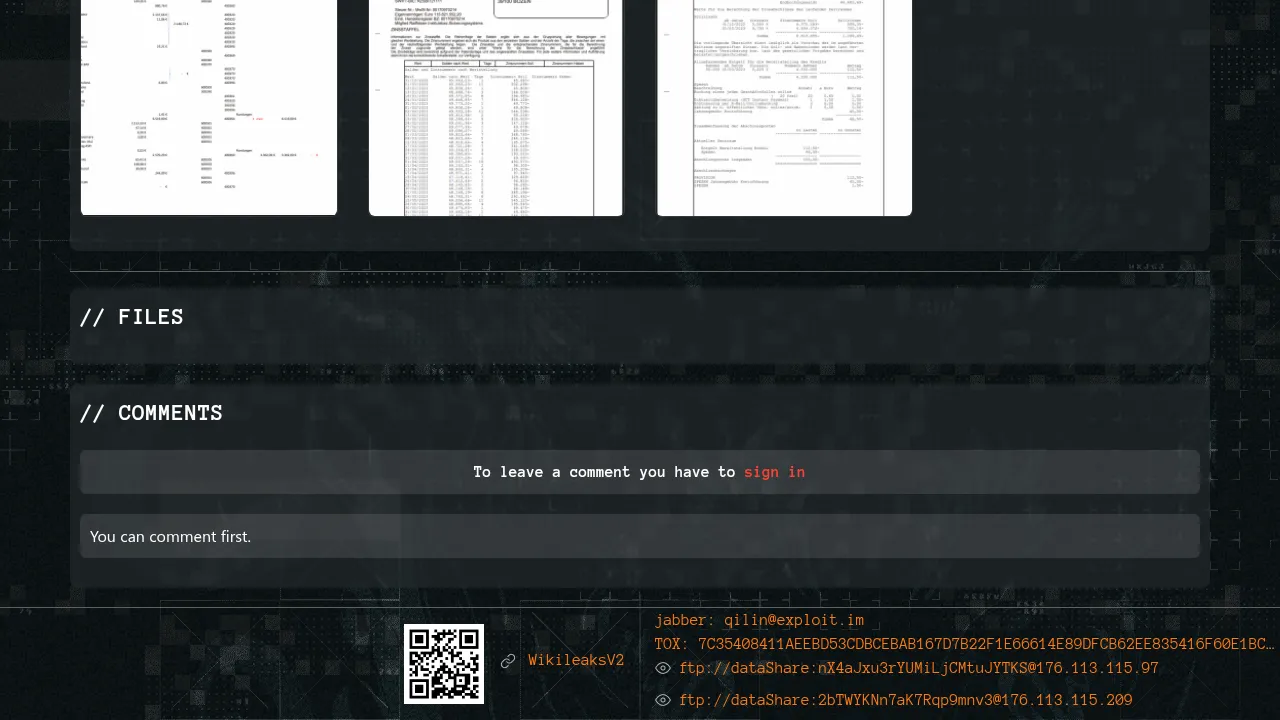Click the // FILES section heading
This screenshot has height=720, width=1280.
[x=132, y=317]
